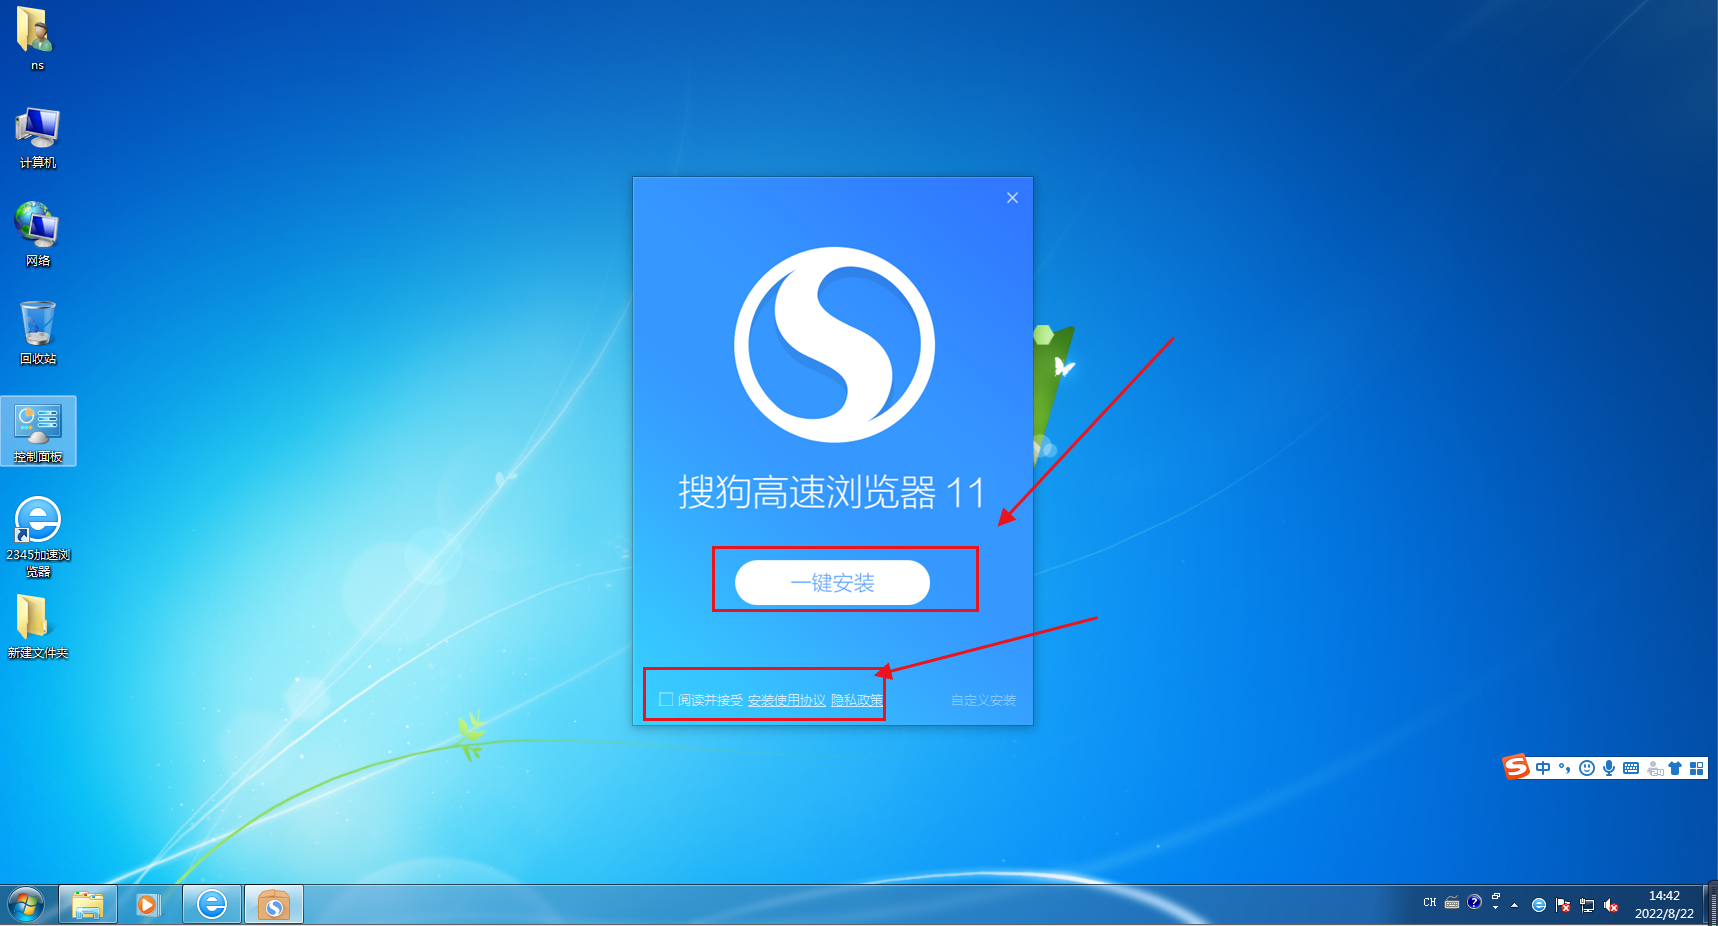Click the muted volume tray icon

1611,905
